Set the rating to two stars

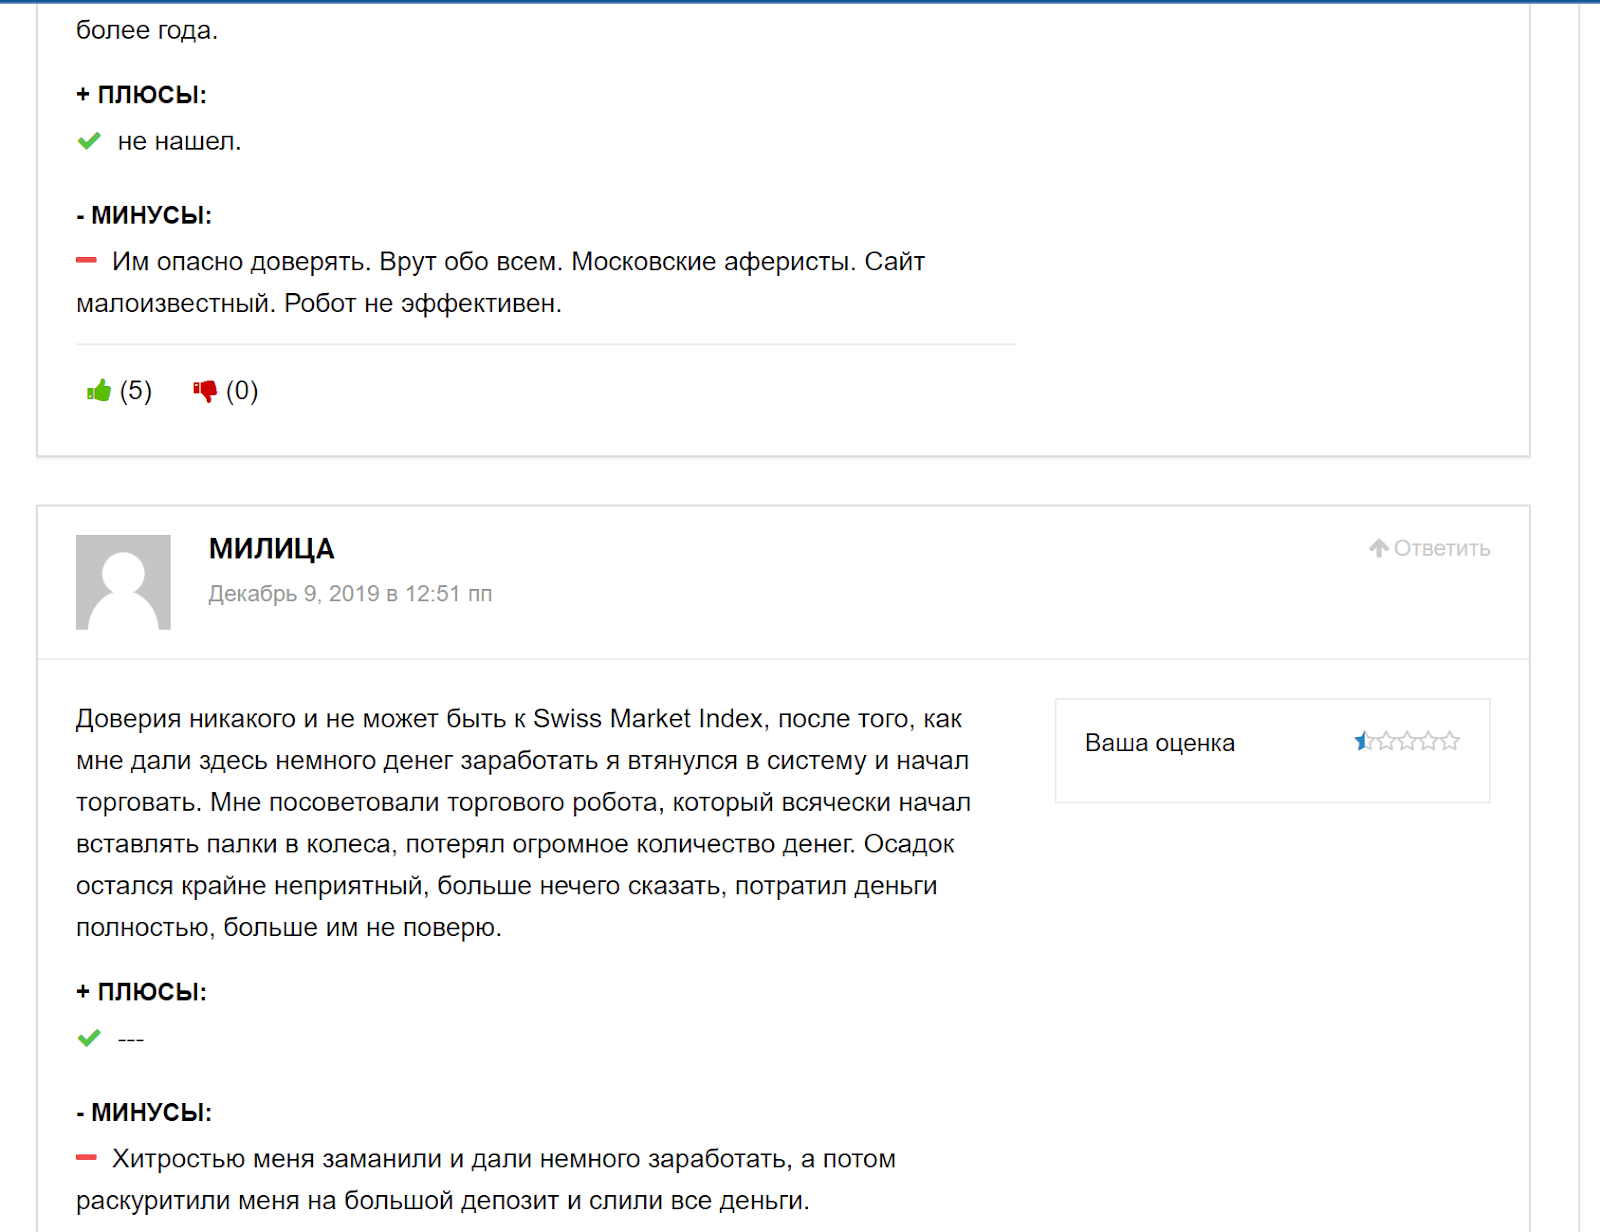tap(1386, 741)
